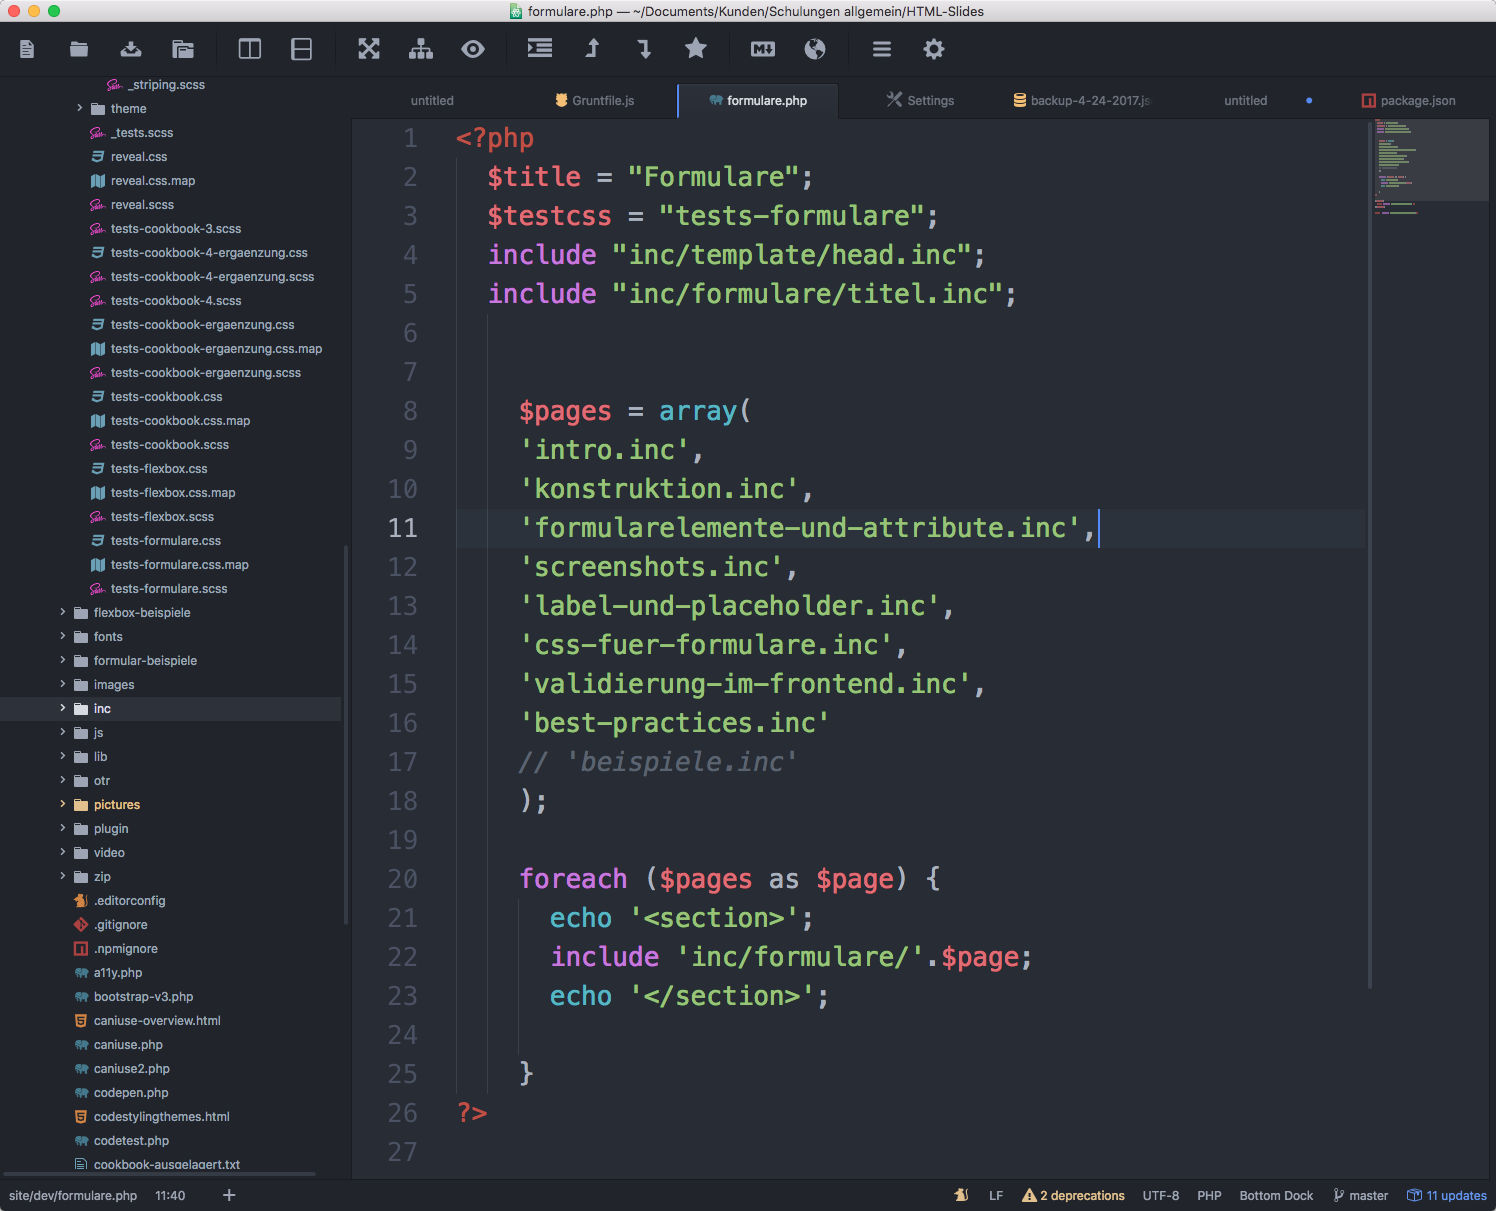Fold the code with the up arrow icon
This screenshot has height=1211, width=1496.
coord(592,48)
